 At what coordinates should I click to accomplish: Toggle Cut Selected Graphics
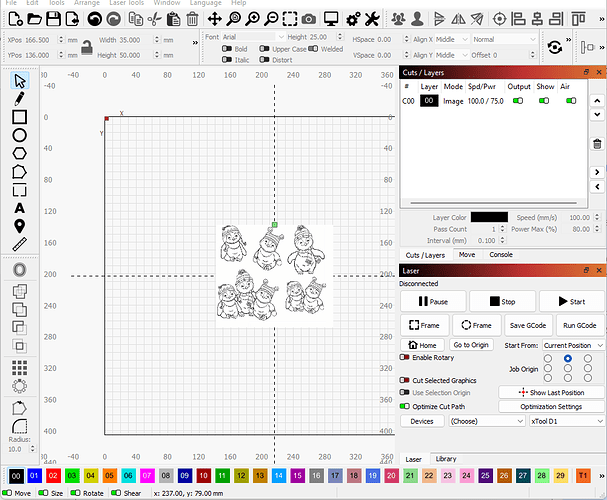tap(405, 380)
